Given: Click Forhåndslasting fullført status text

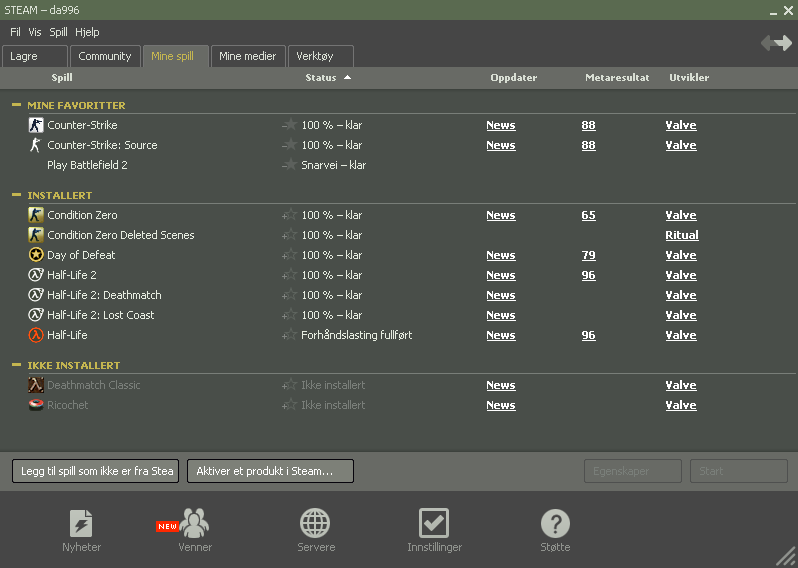Looking at the screenshot, I should 356,335.
